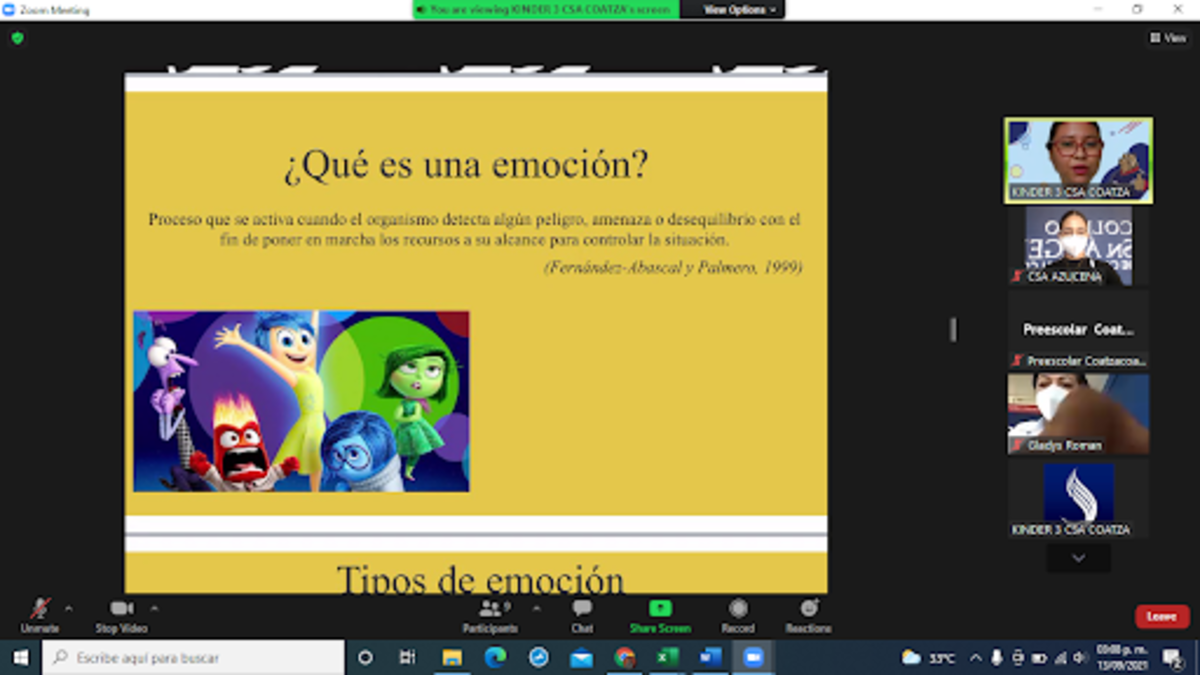
Task: Select the Gladys Roman video thumbnail
Action: click(x=1078, y=414)
